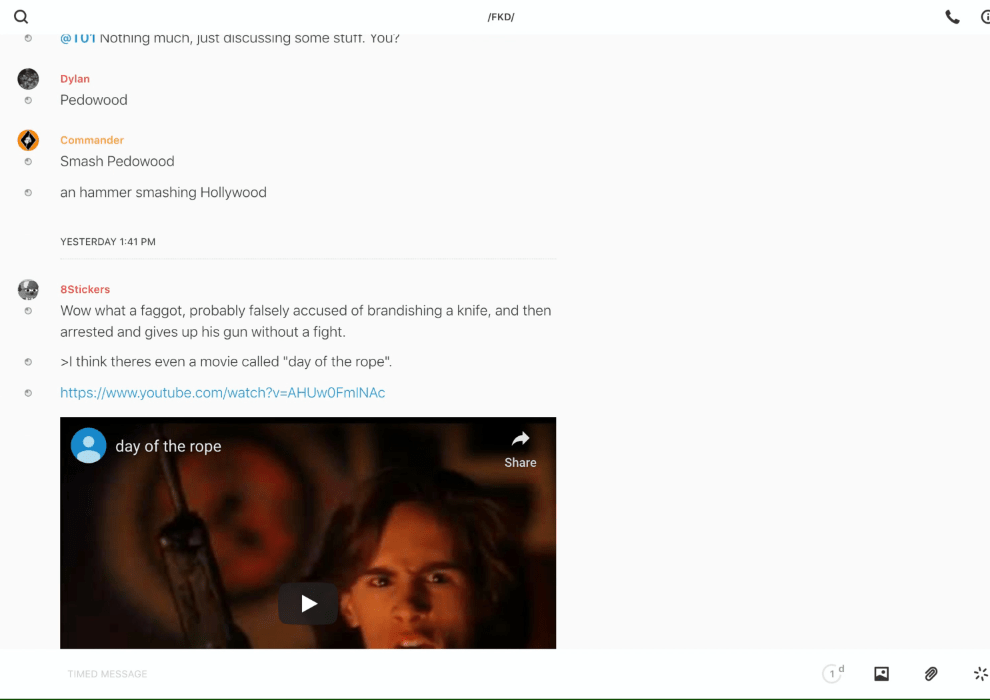Select the Commander username label
The height and width of the screenshot is (700, 990).
coord(92,140)
